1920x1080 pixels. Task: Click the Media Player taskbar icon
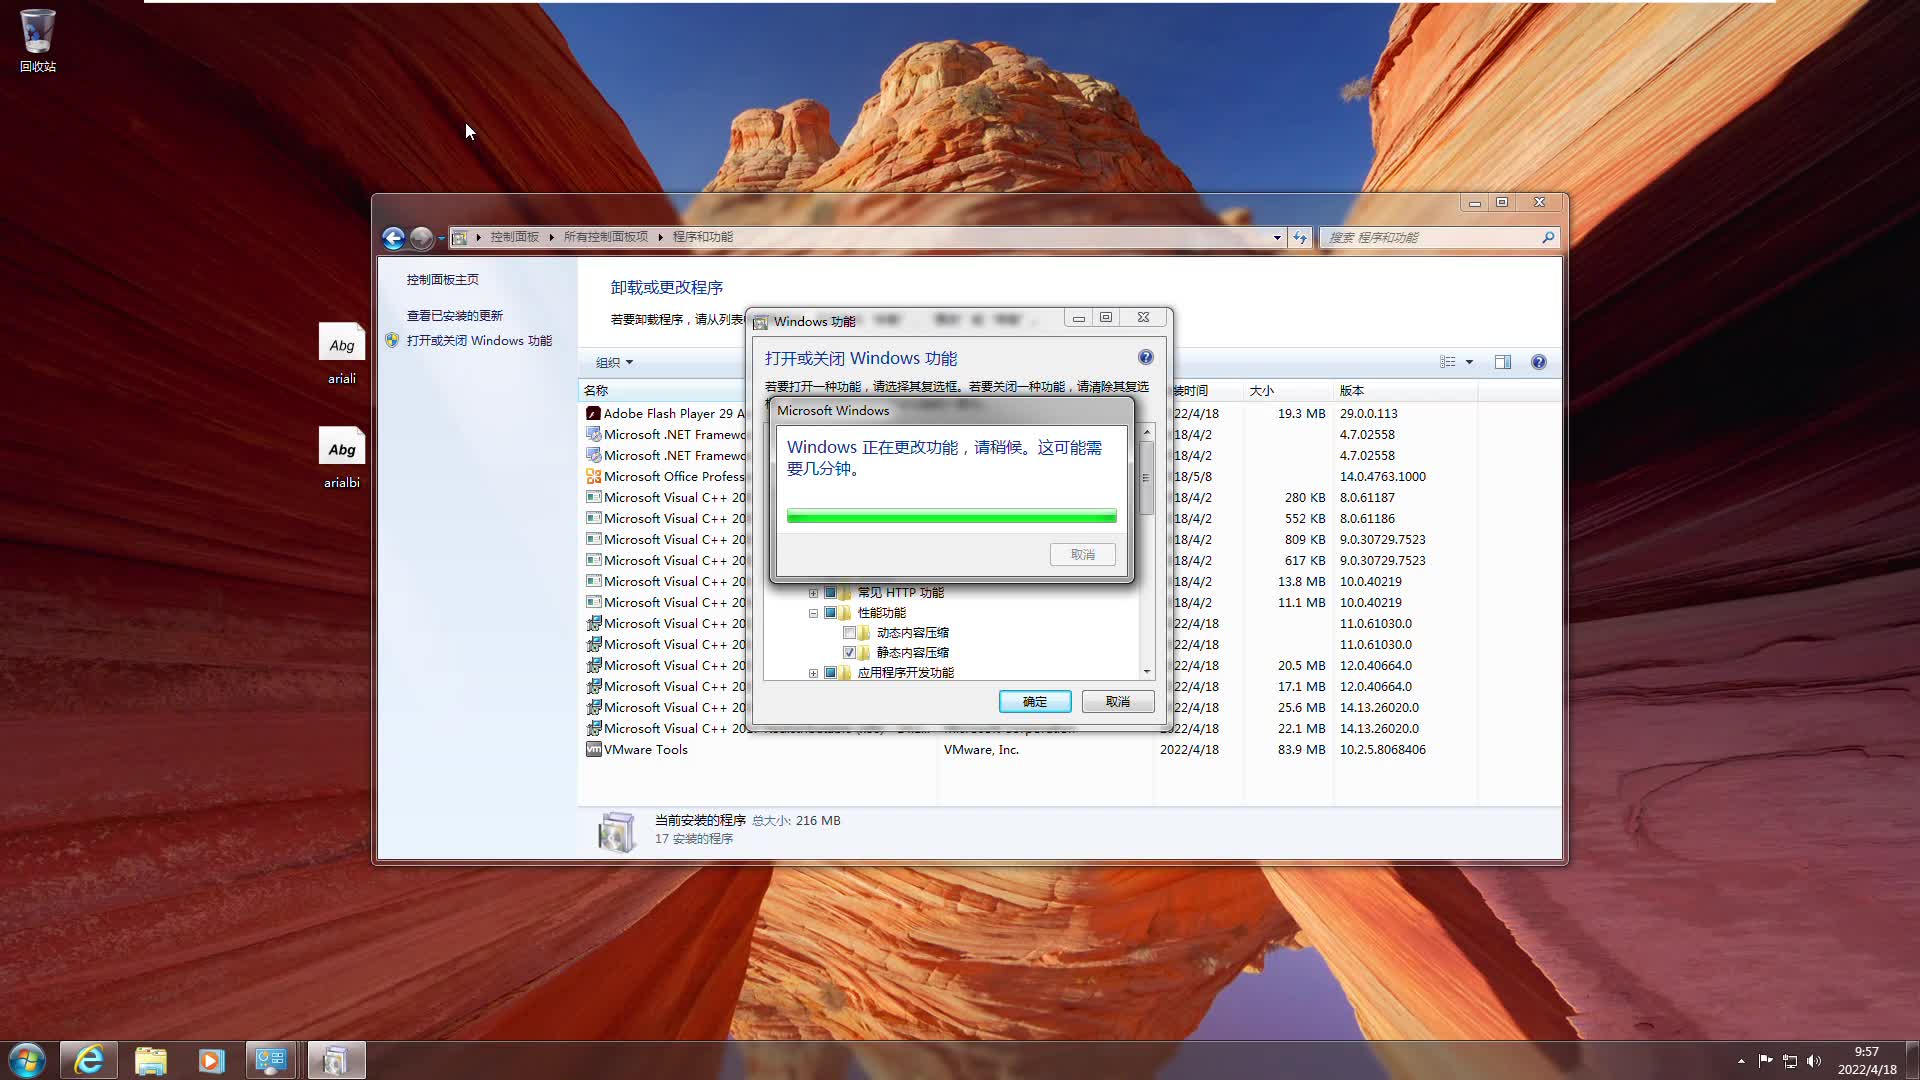pyautogui.click(x=210, y=1059)
